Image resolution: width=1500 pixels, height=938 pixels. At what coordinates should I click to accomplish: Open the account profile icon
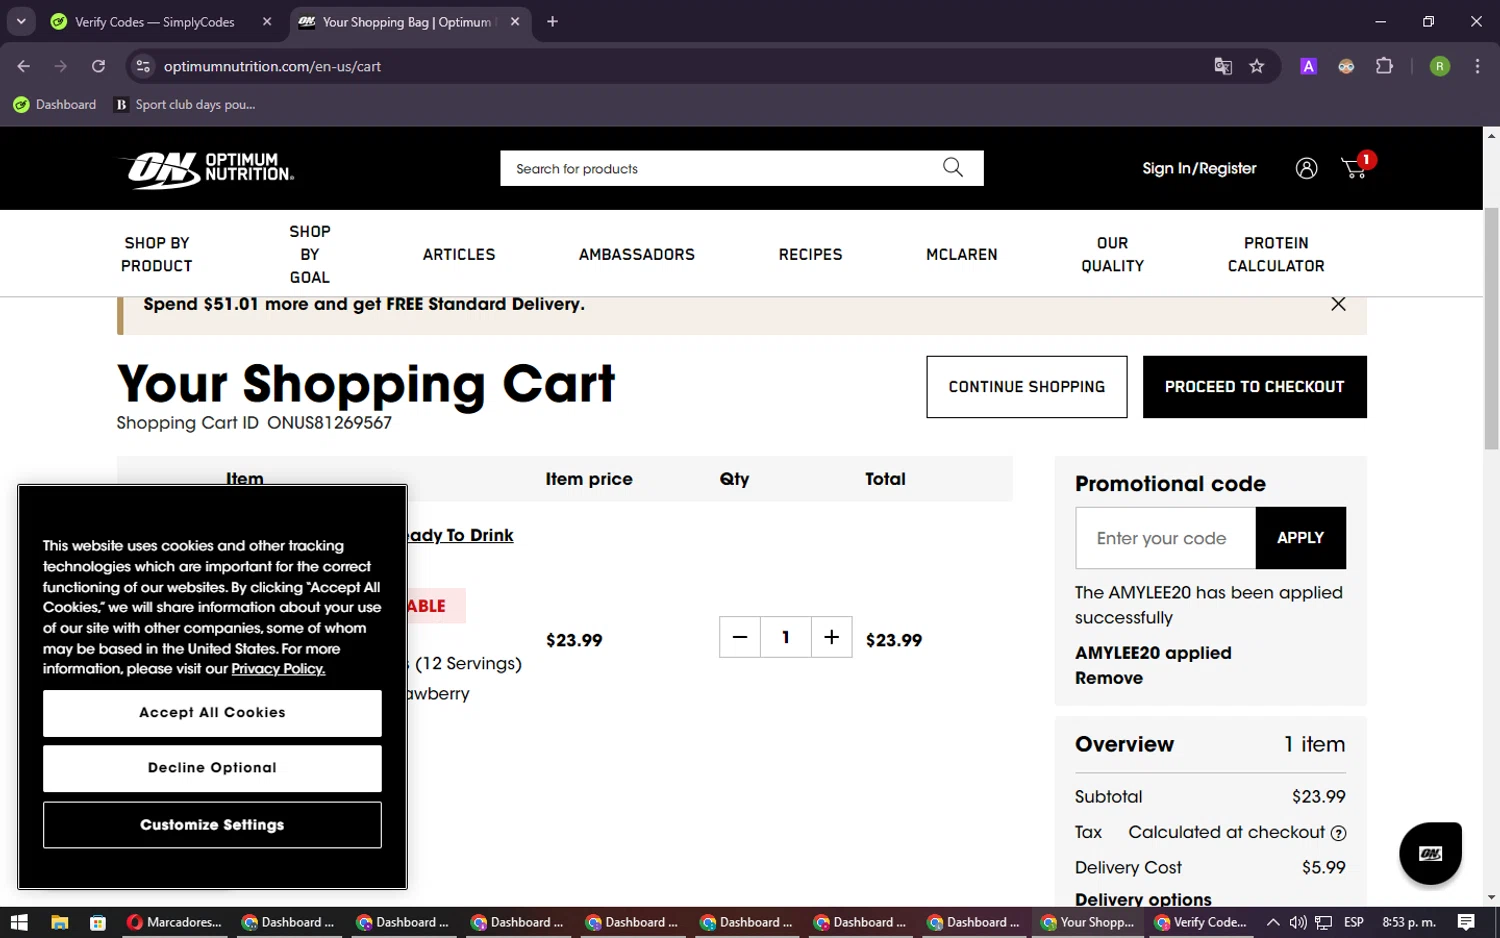(x=1306, y=168)
